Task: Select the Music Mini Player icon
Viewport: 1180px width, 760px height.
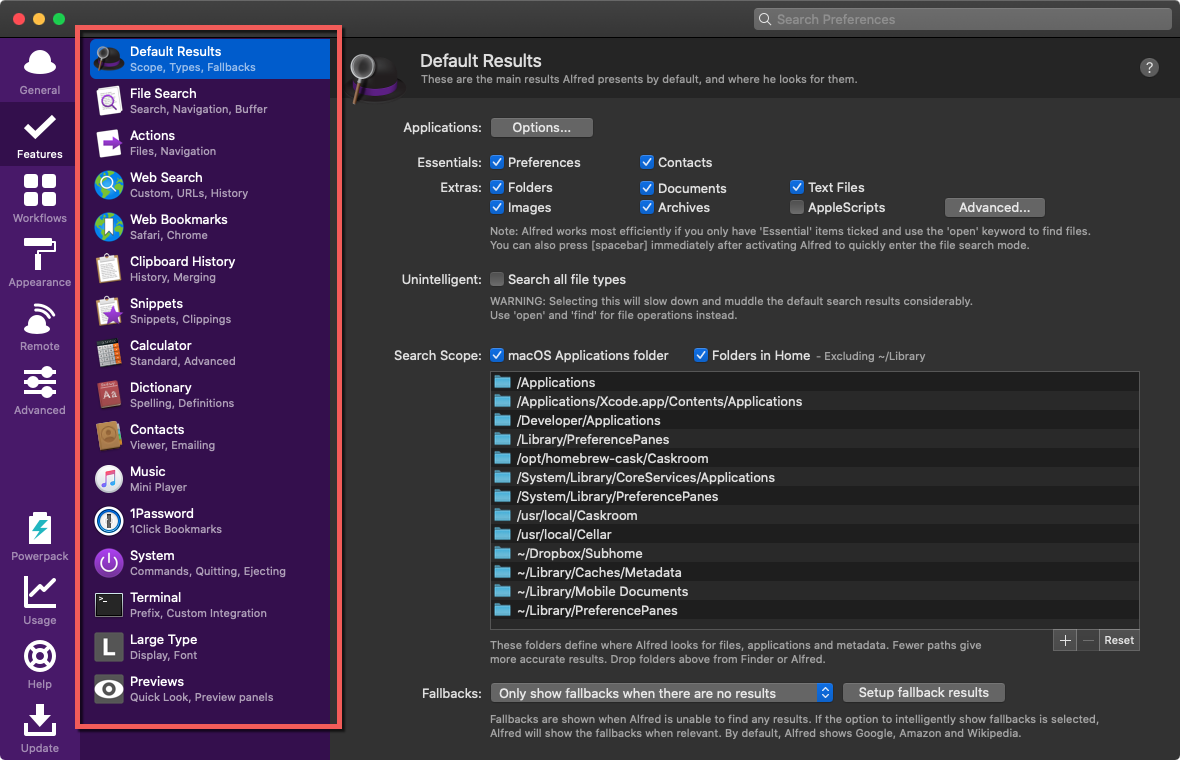Action: point(109,479)
